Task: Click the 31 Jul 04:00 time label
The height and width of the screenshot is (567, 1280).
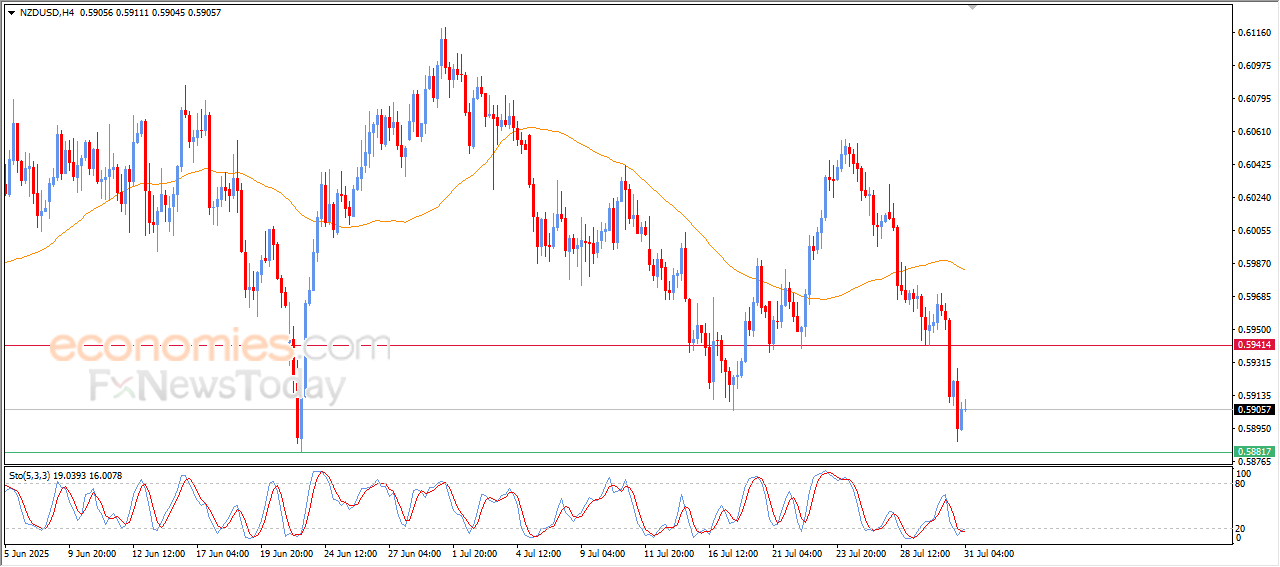Action: click(x=991, y=553)
